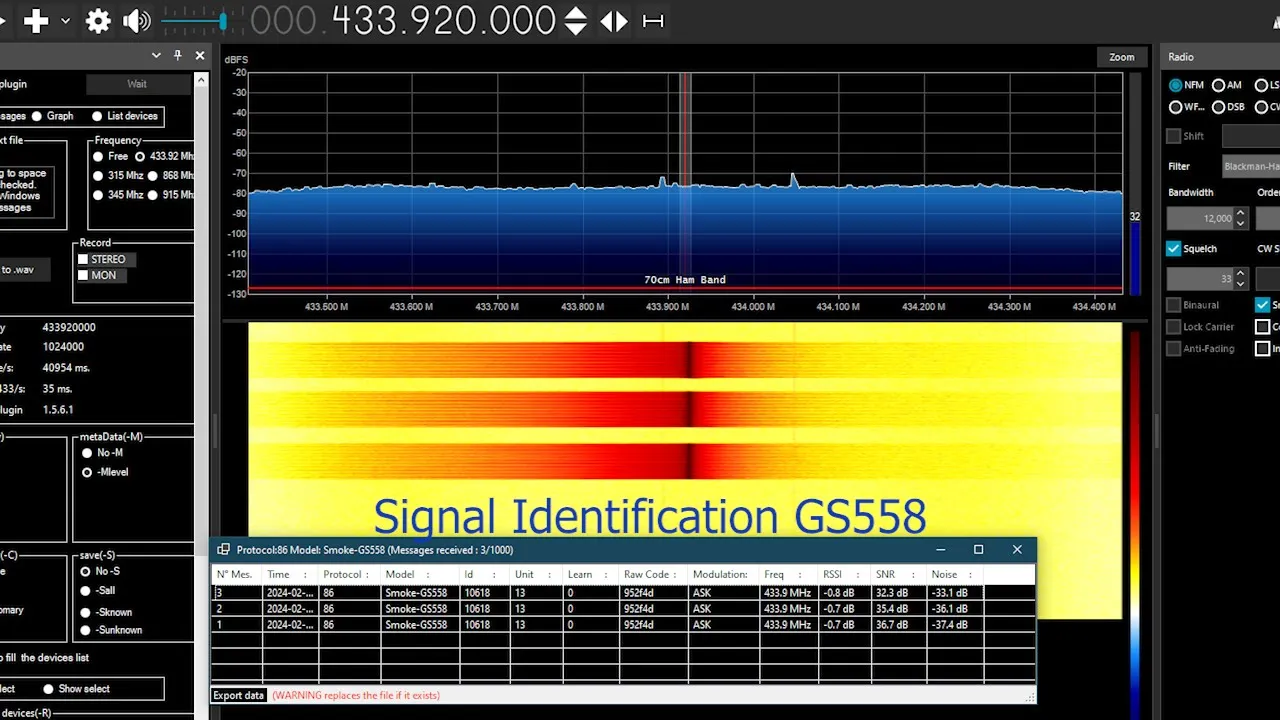Toggle the Anti-Fading checkbox
Screen dimensions: 1280x720
point(1174,349)
